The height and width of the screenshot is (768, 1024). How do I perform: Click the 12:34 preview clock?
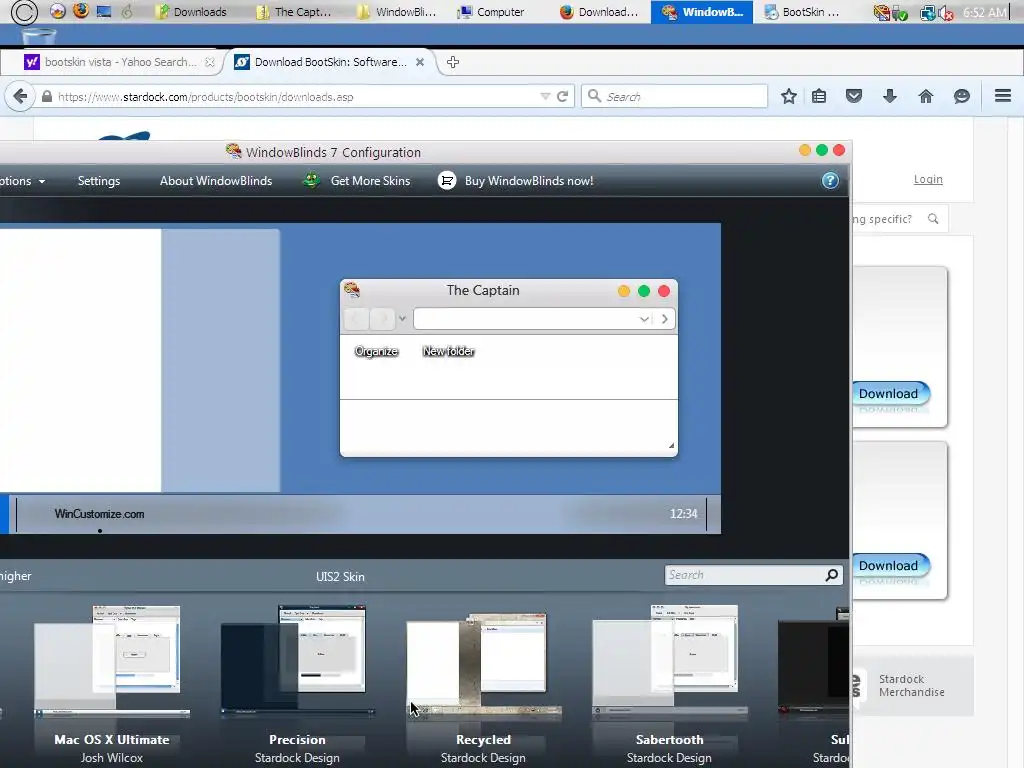click(683, 514)
